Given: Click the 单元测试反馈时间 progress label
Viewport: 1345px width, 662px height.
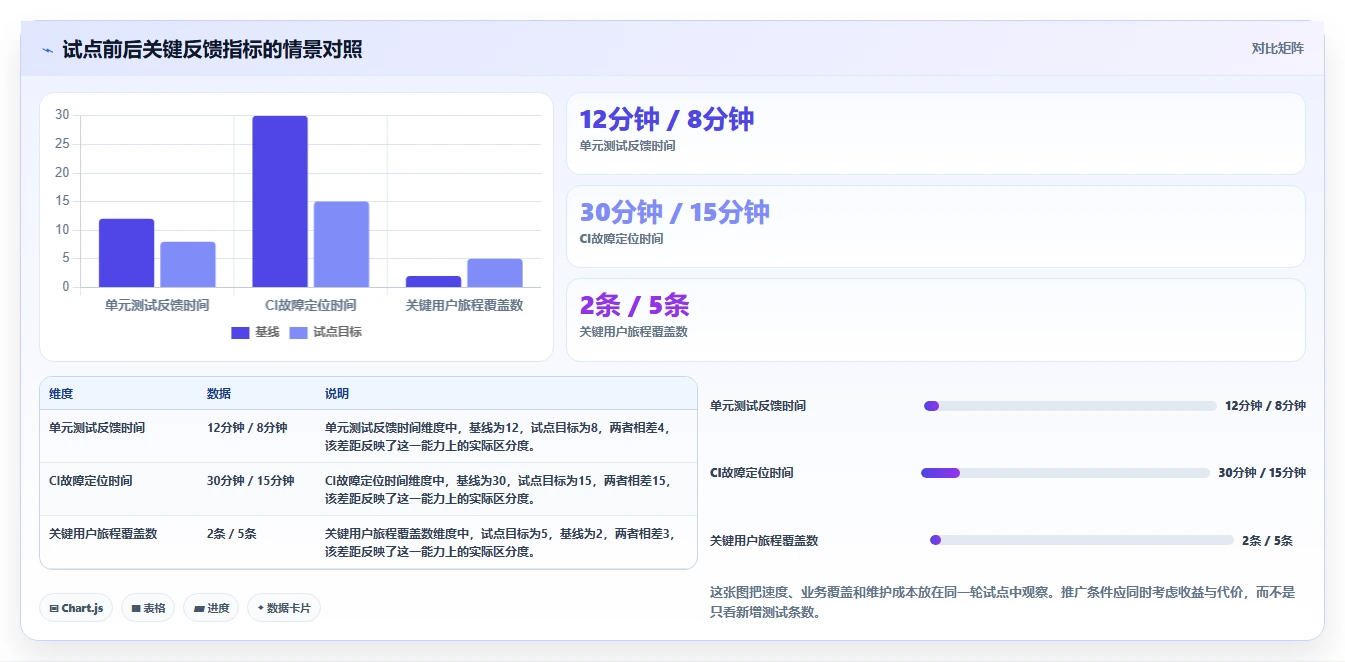Looking at the screenshot, I should pyautogui.click(x=758, y=406).
